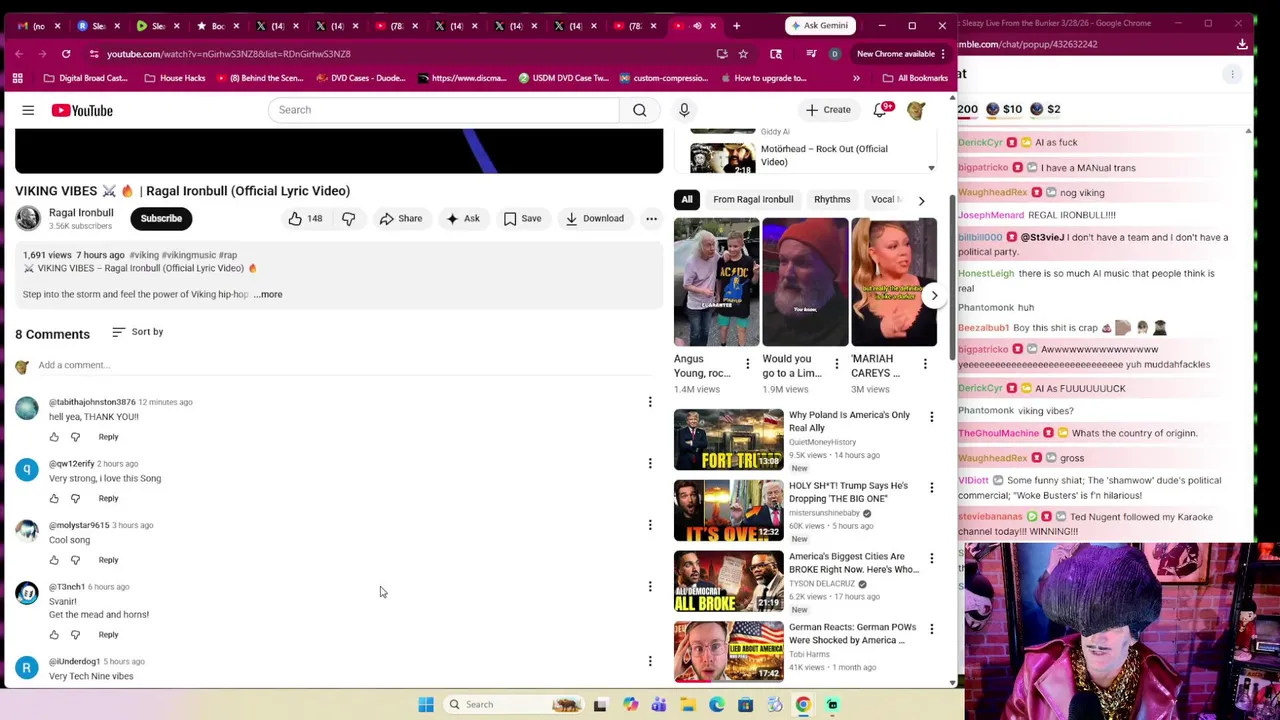Open options menu for qw12erify's comment
The width and height of the screenshot is (1280, 720).
tap(650, 463)
